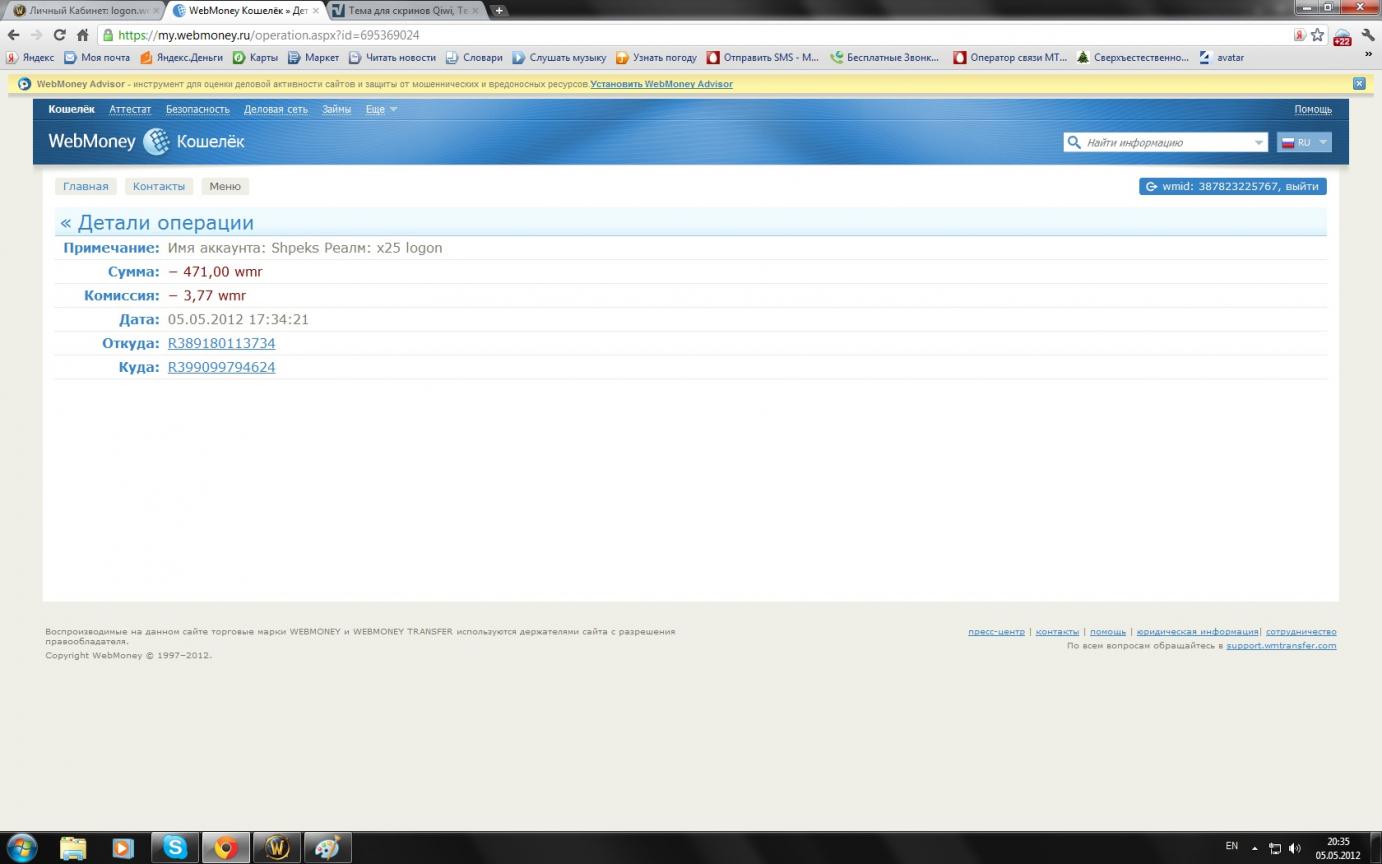Close the WebMoney Advisor notification bar

click(1359, 84)
